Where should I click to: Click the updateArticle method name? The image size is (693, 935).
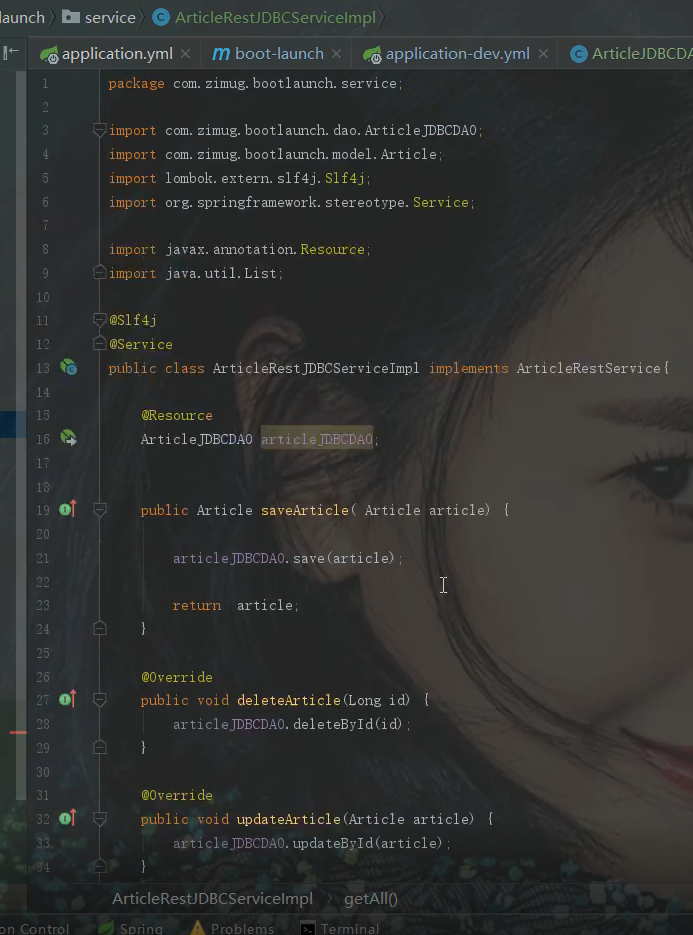289,819
